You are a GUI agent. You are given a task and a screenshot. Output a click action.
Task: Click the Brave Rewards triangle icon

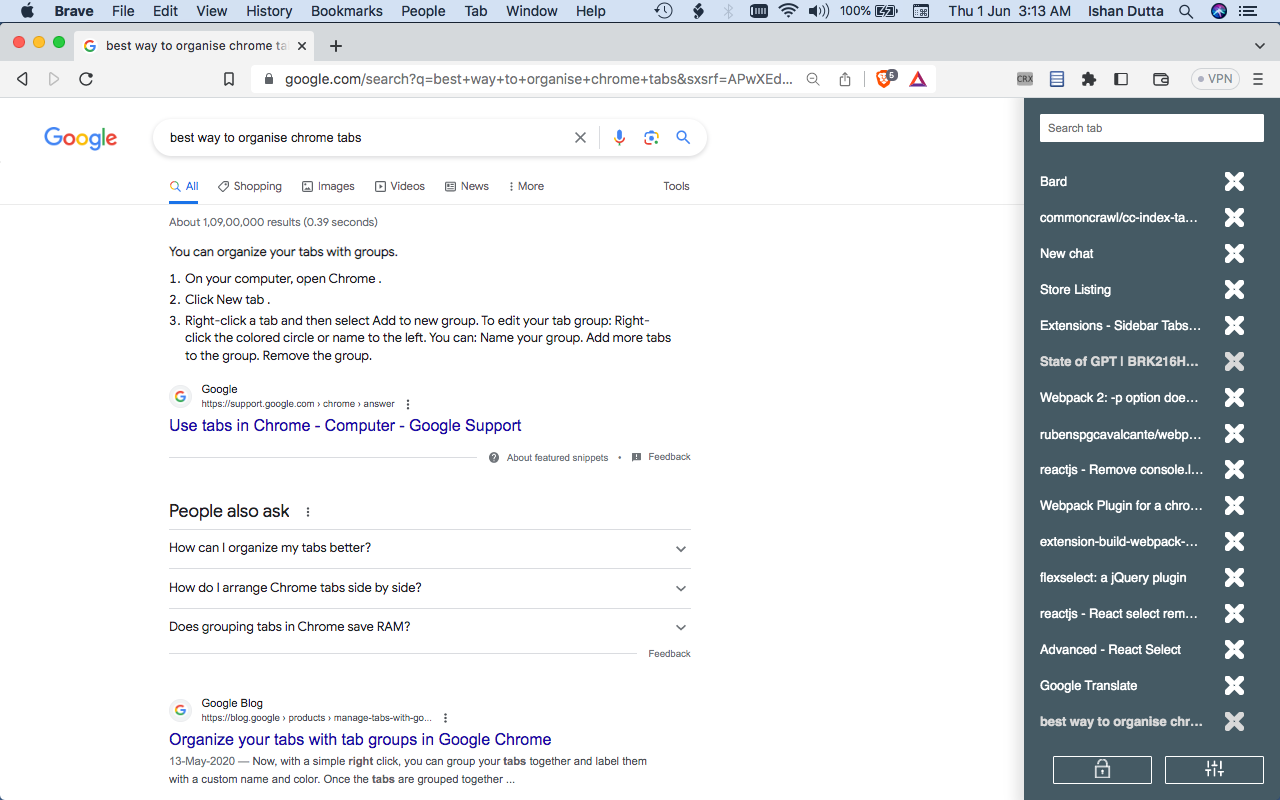click(917, 78)
